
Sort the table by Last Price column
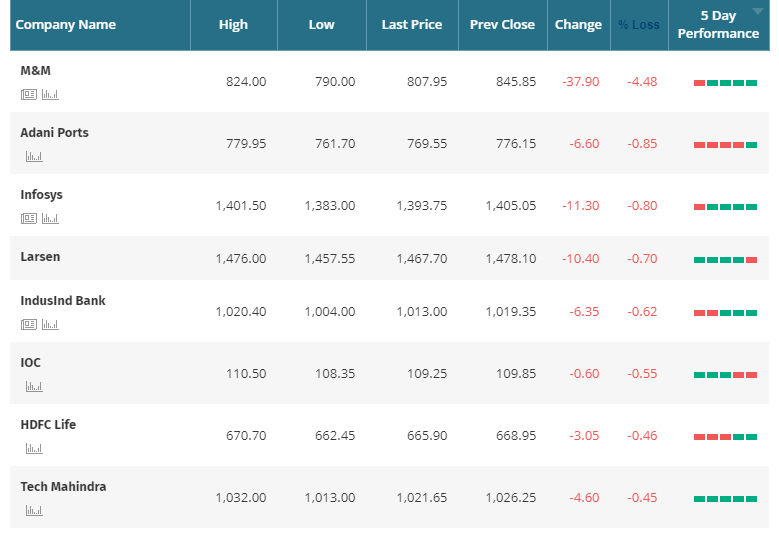[412, 25]
